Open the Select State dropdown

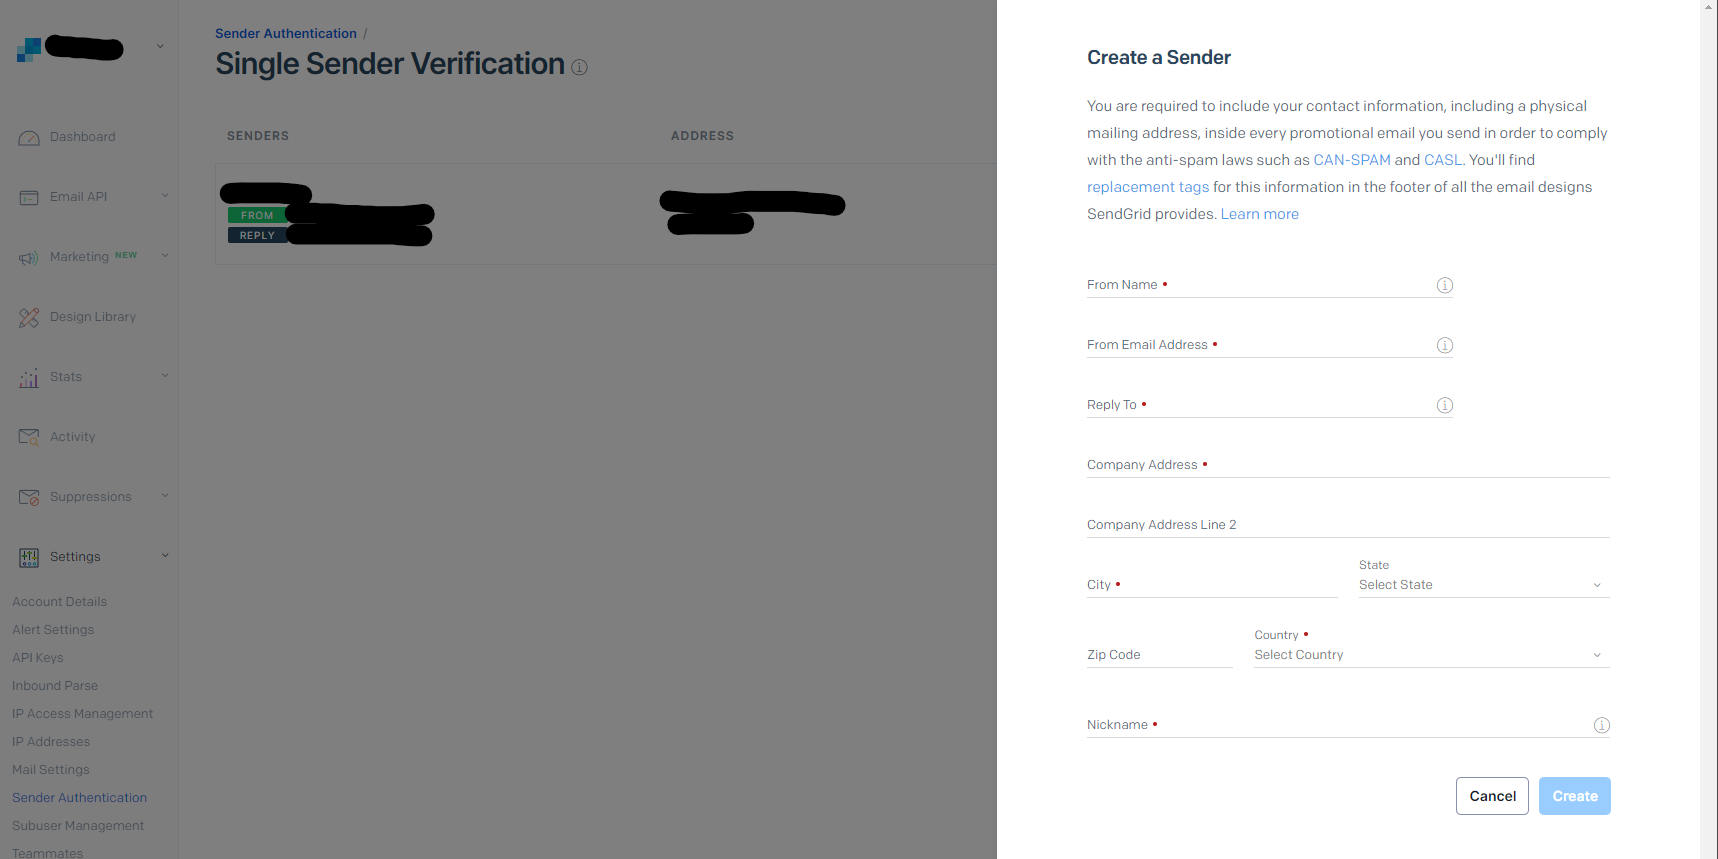(1483, 584)
